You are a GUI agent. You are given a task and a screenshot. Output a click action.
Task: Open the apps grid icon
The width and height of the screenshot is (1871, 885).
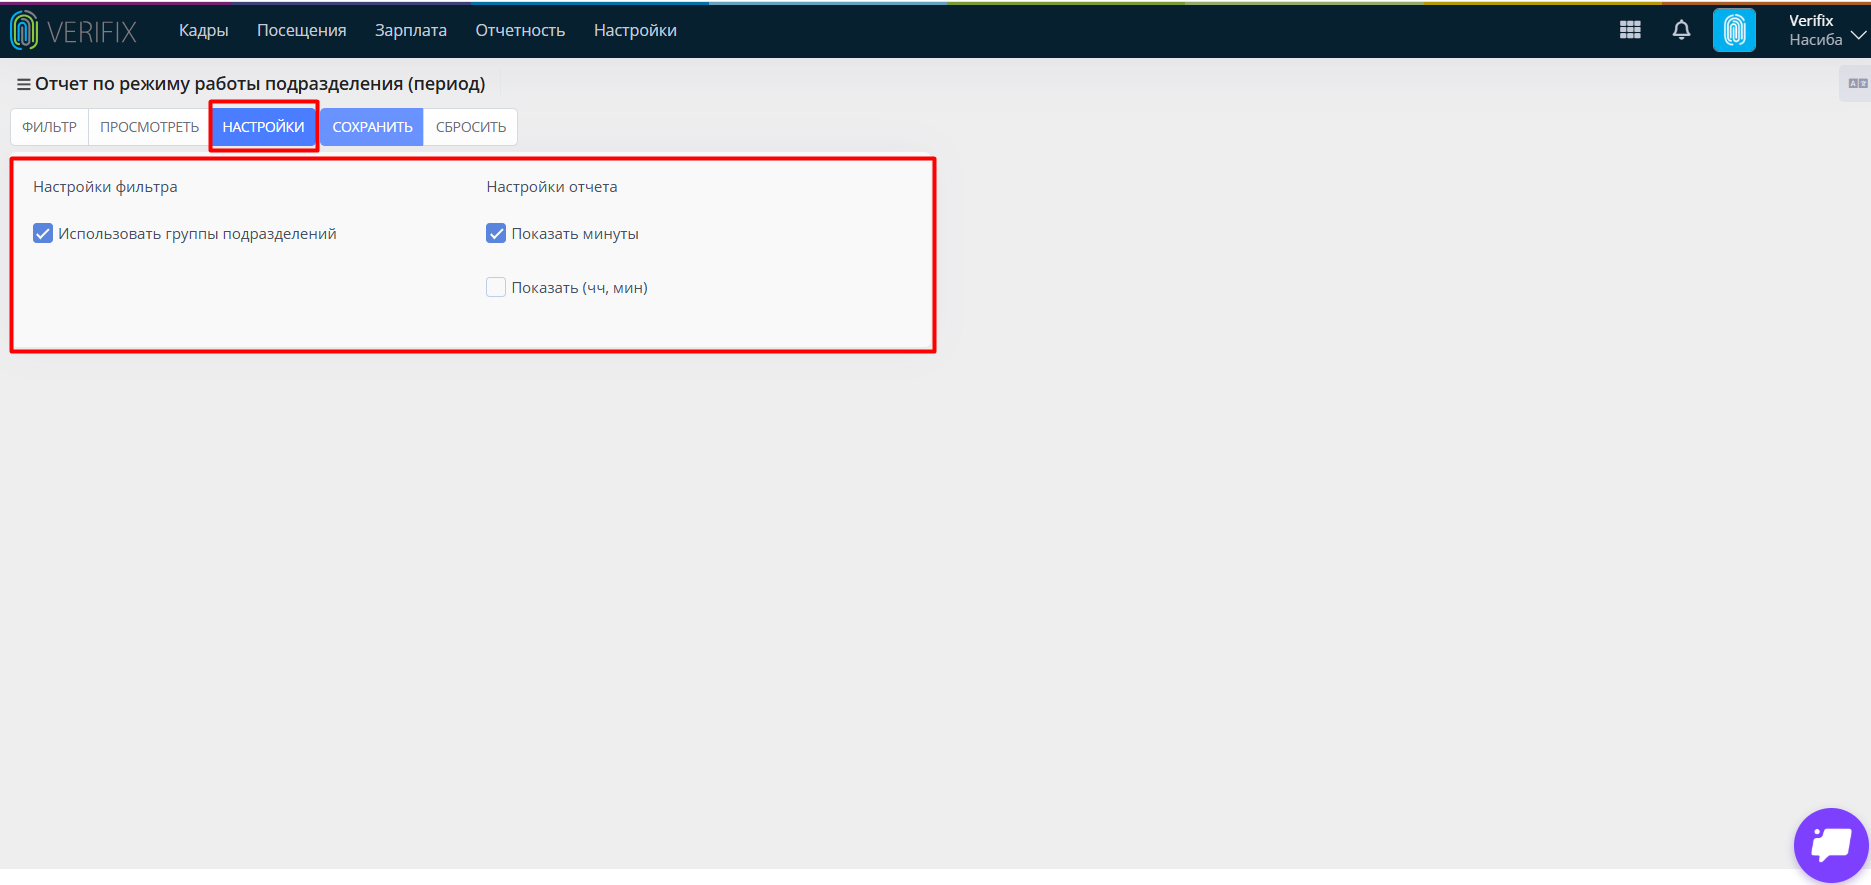click(x=1630, y=30)
